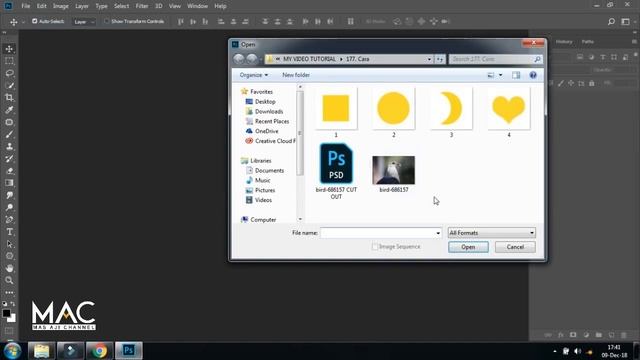Select the Path Selection tool
The image size is (640, 360).
[x=9, y=244]
